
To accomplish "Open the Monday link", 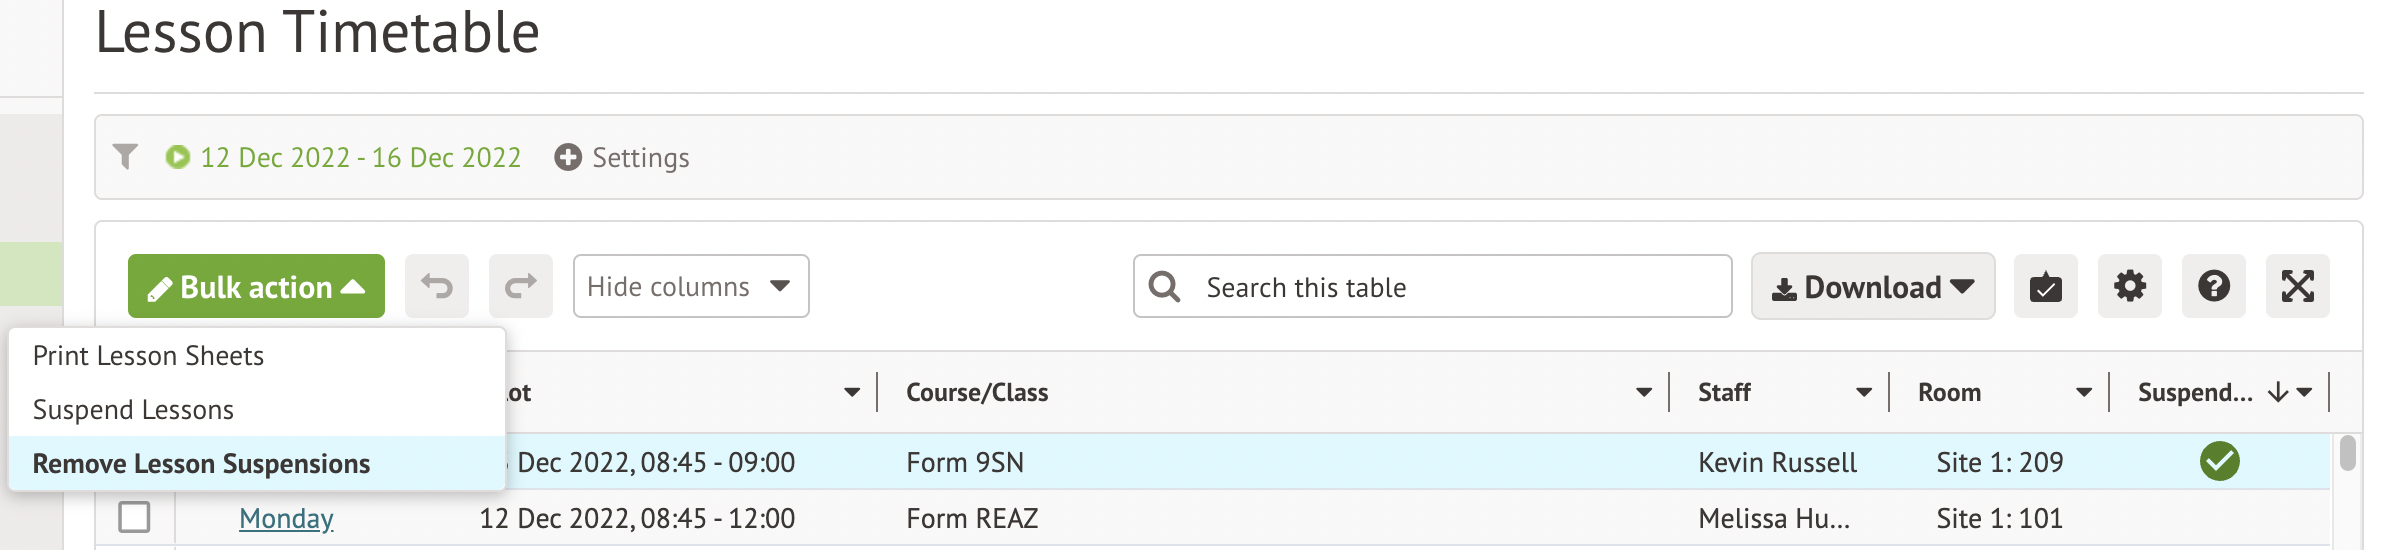I will pyautogui.click(x=286, y=518).
